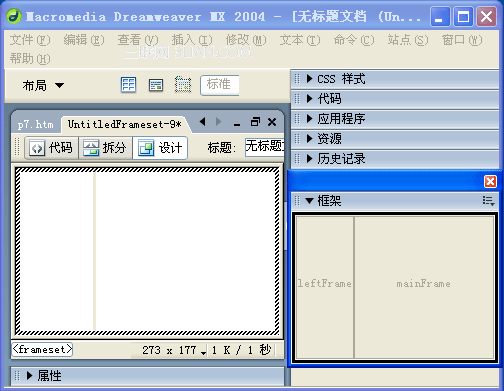
Task: Click the document toolbar gripper handle
Action: pyautogui.click(x=17, y=147)
